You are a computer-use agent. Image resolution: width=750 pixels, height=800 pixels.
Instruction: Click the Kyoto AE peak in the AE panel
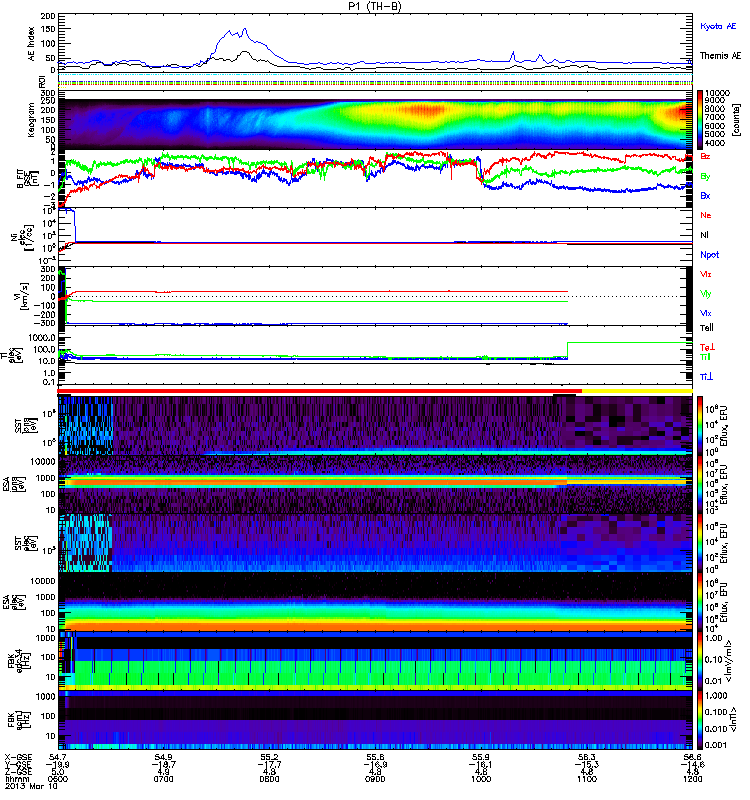pyautogui.click(x=245, y=30)
